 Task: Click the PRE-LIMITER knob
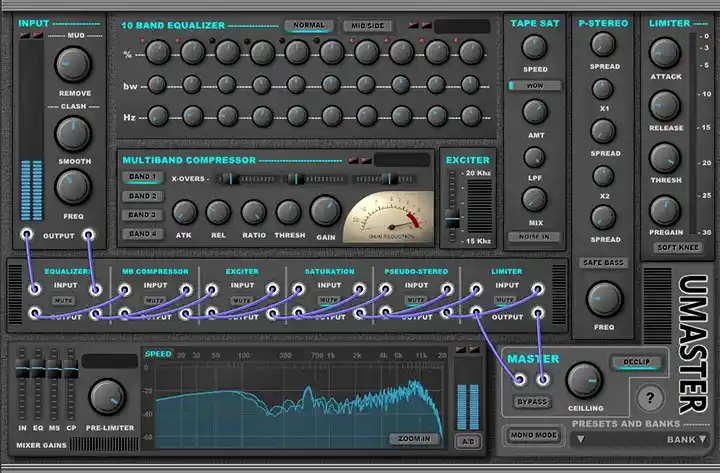107,397
